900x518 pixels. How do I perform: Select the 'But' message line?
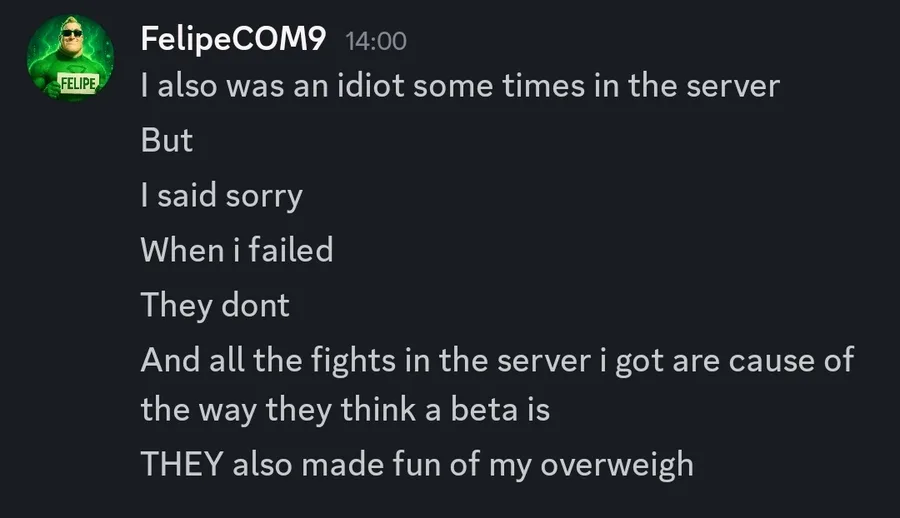point(166,140)
